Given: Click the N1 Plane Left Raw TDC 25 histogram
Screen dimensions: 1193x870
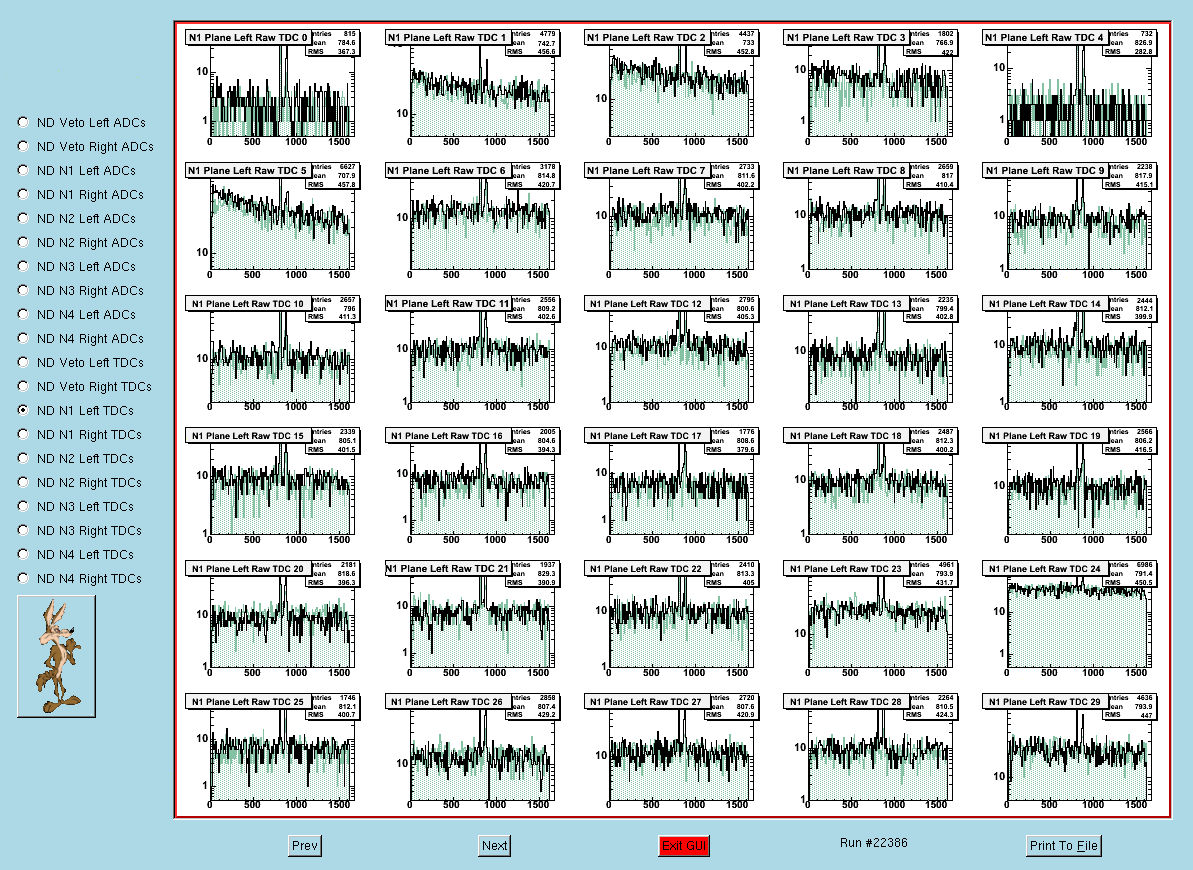Looking at the screenshot, I should coord(272,751).
